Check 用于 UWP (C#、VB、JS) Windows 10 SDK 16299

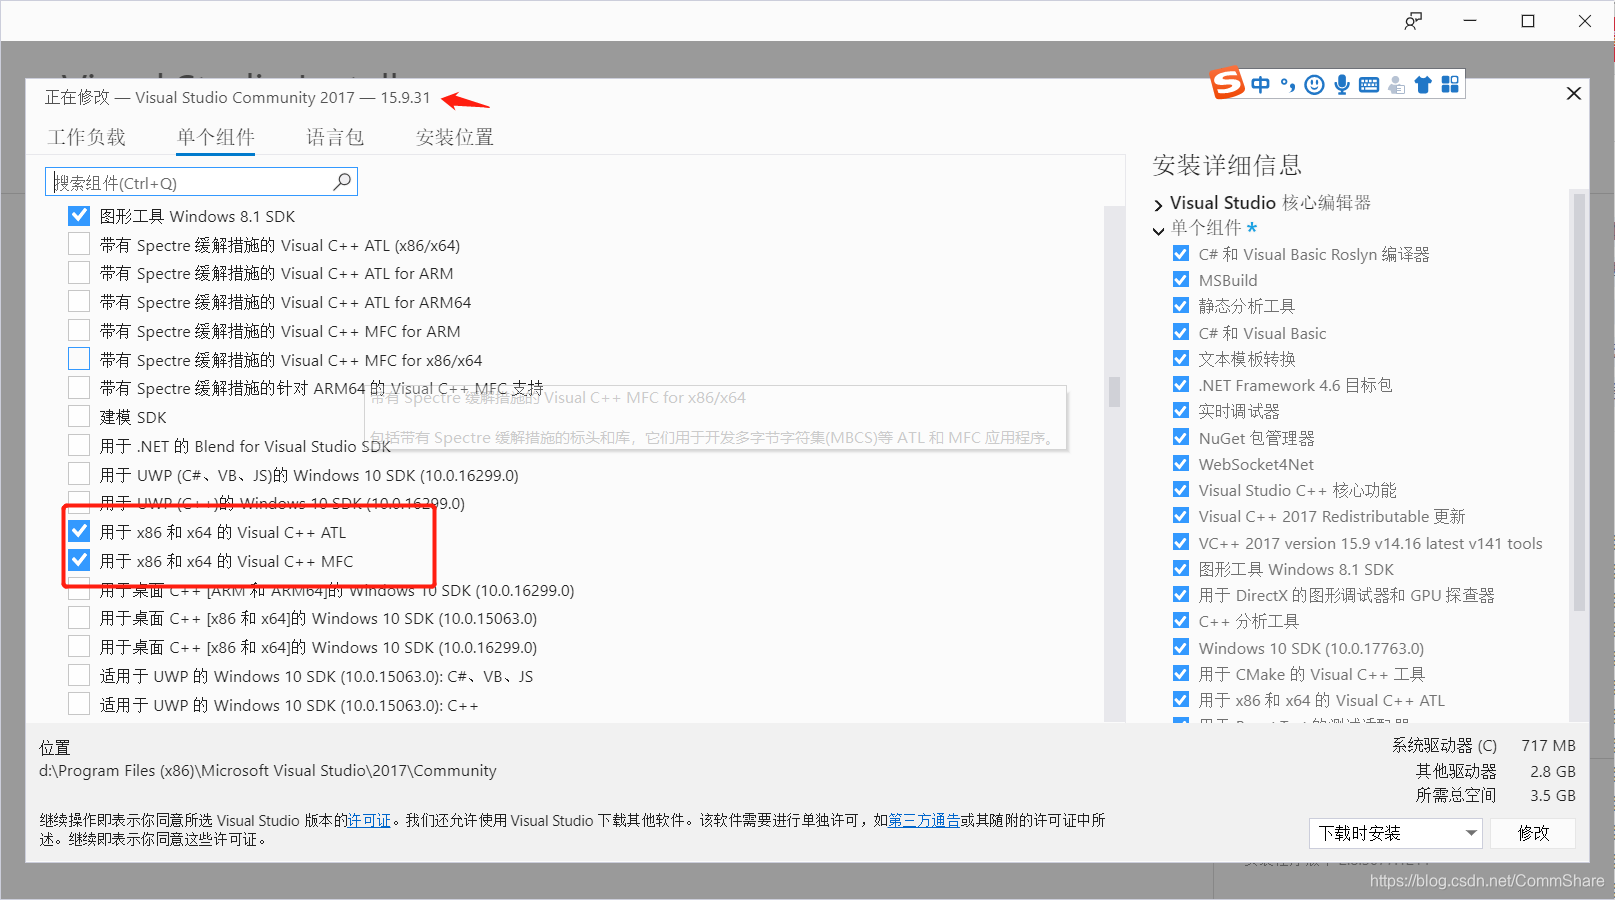click(x=79, y=474)
